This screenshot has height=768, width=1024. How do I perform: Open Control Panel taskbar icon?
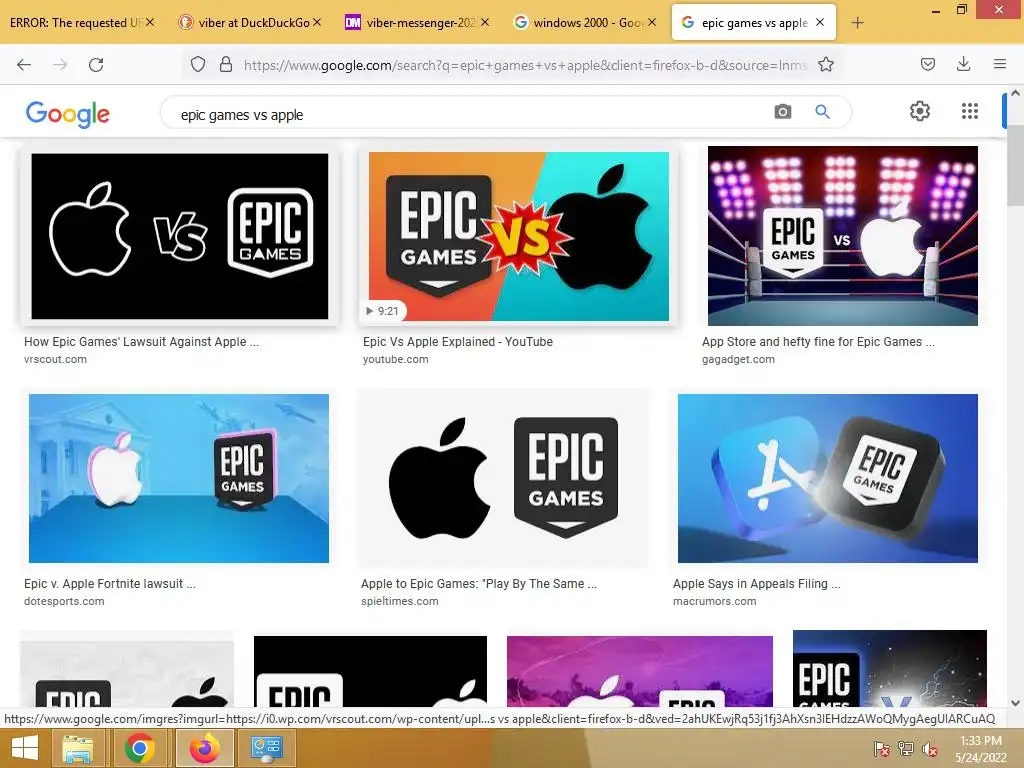point(266,748)
